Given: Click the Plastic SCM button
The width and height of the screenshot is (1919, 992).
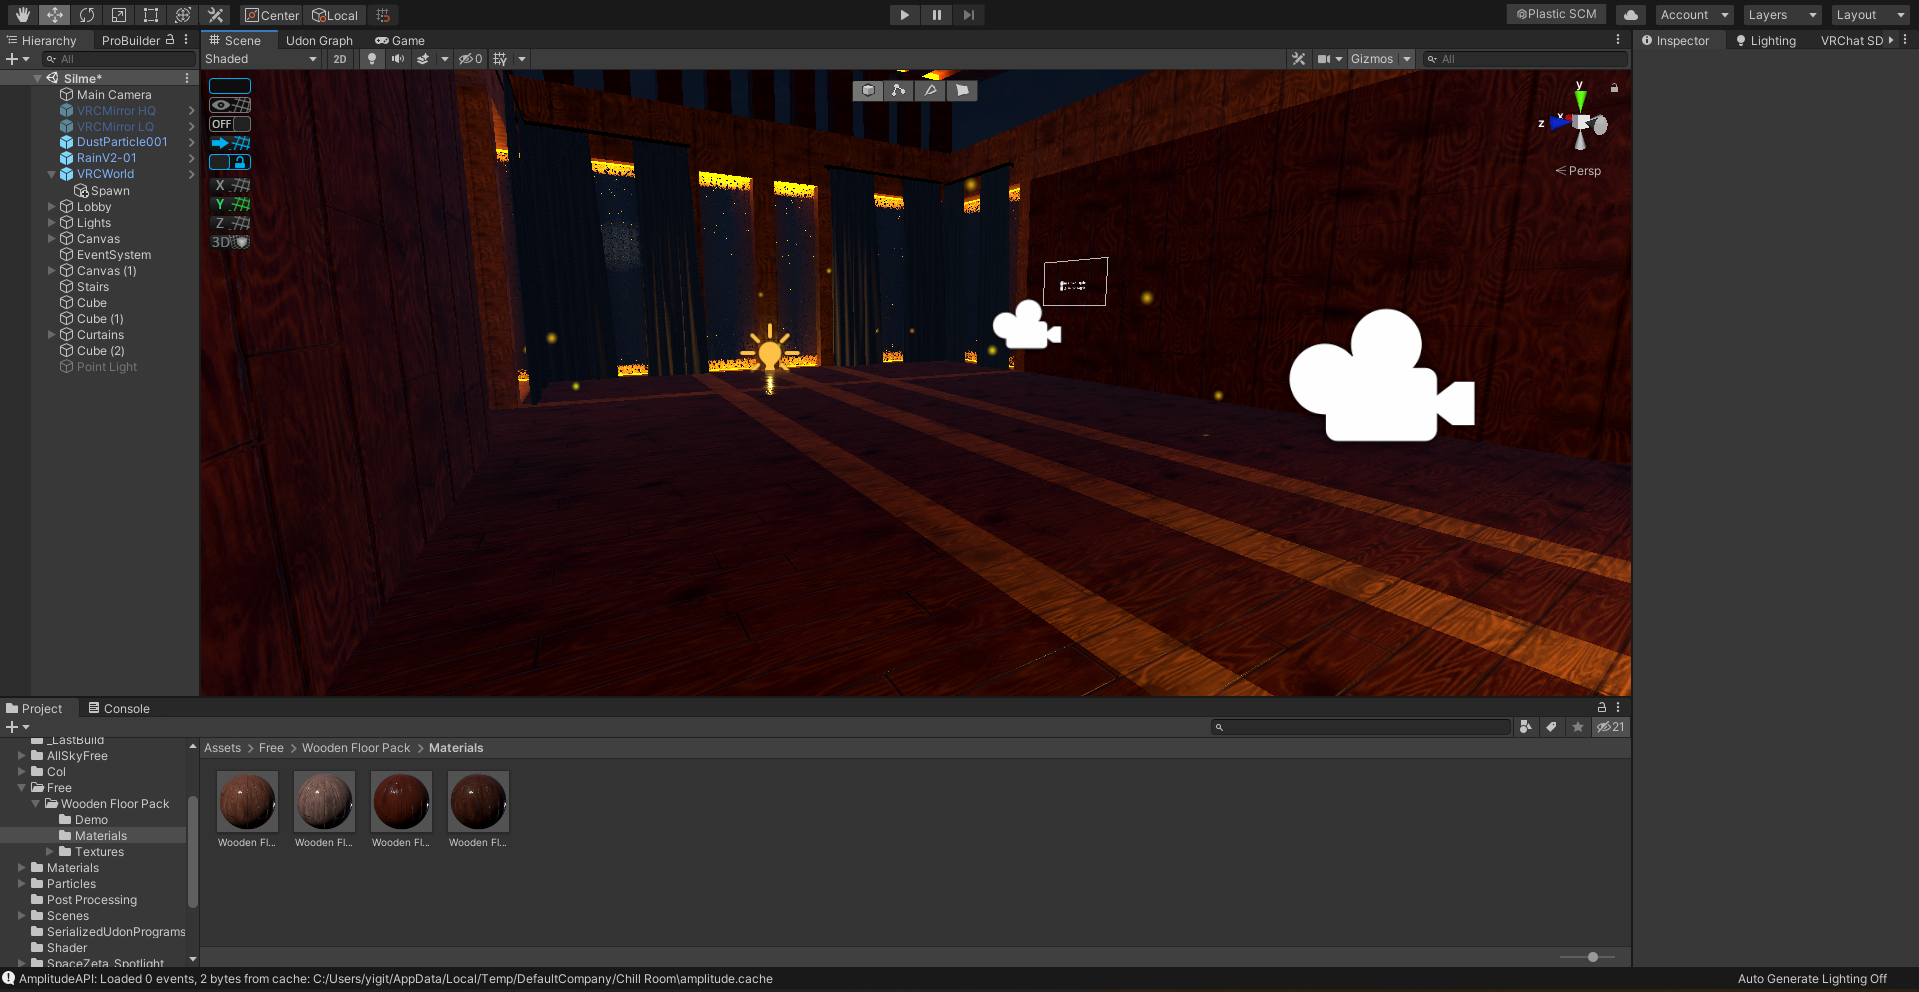Looking at the screenshot, I should pos(1556,14).
